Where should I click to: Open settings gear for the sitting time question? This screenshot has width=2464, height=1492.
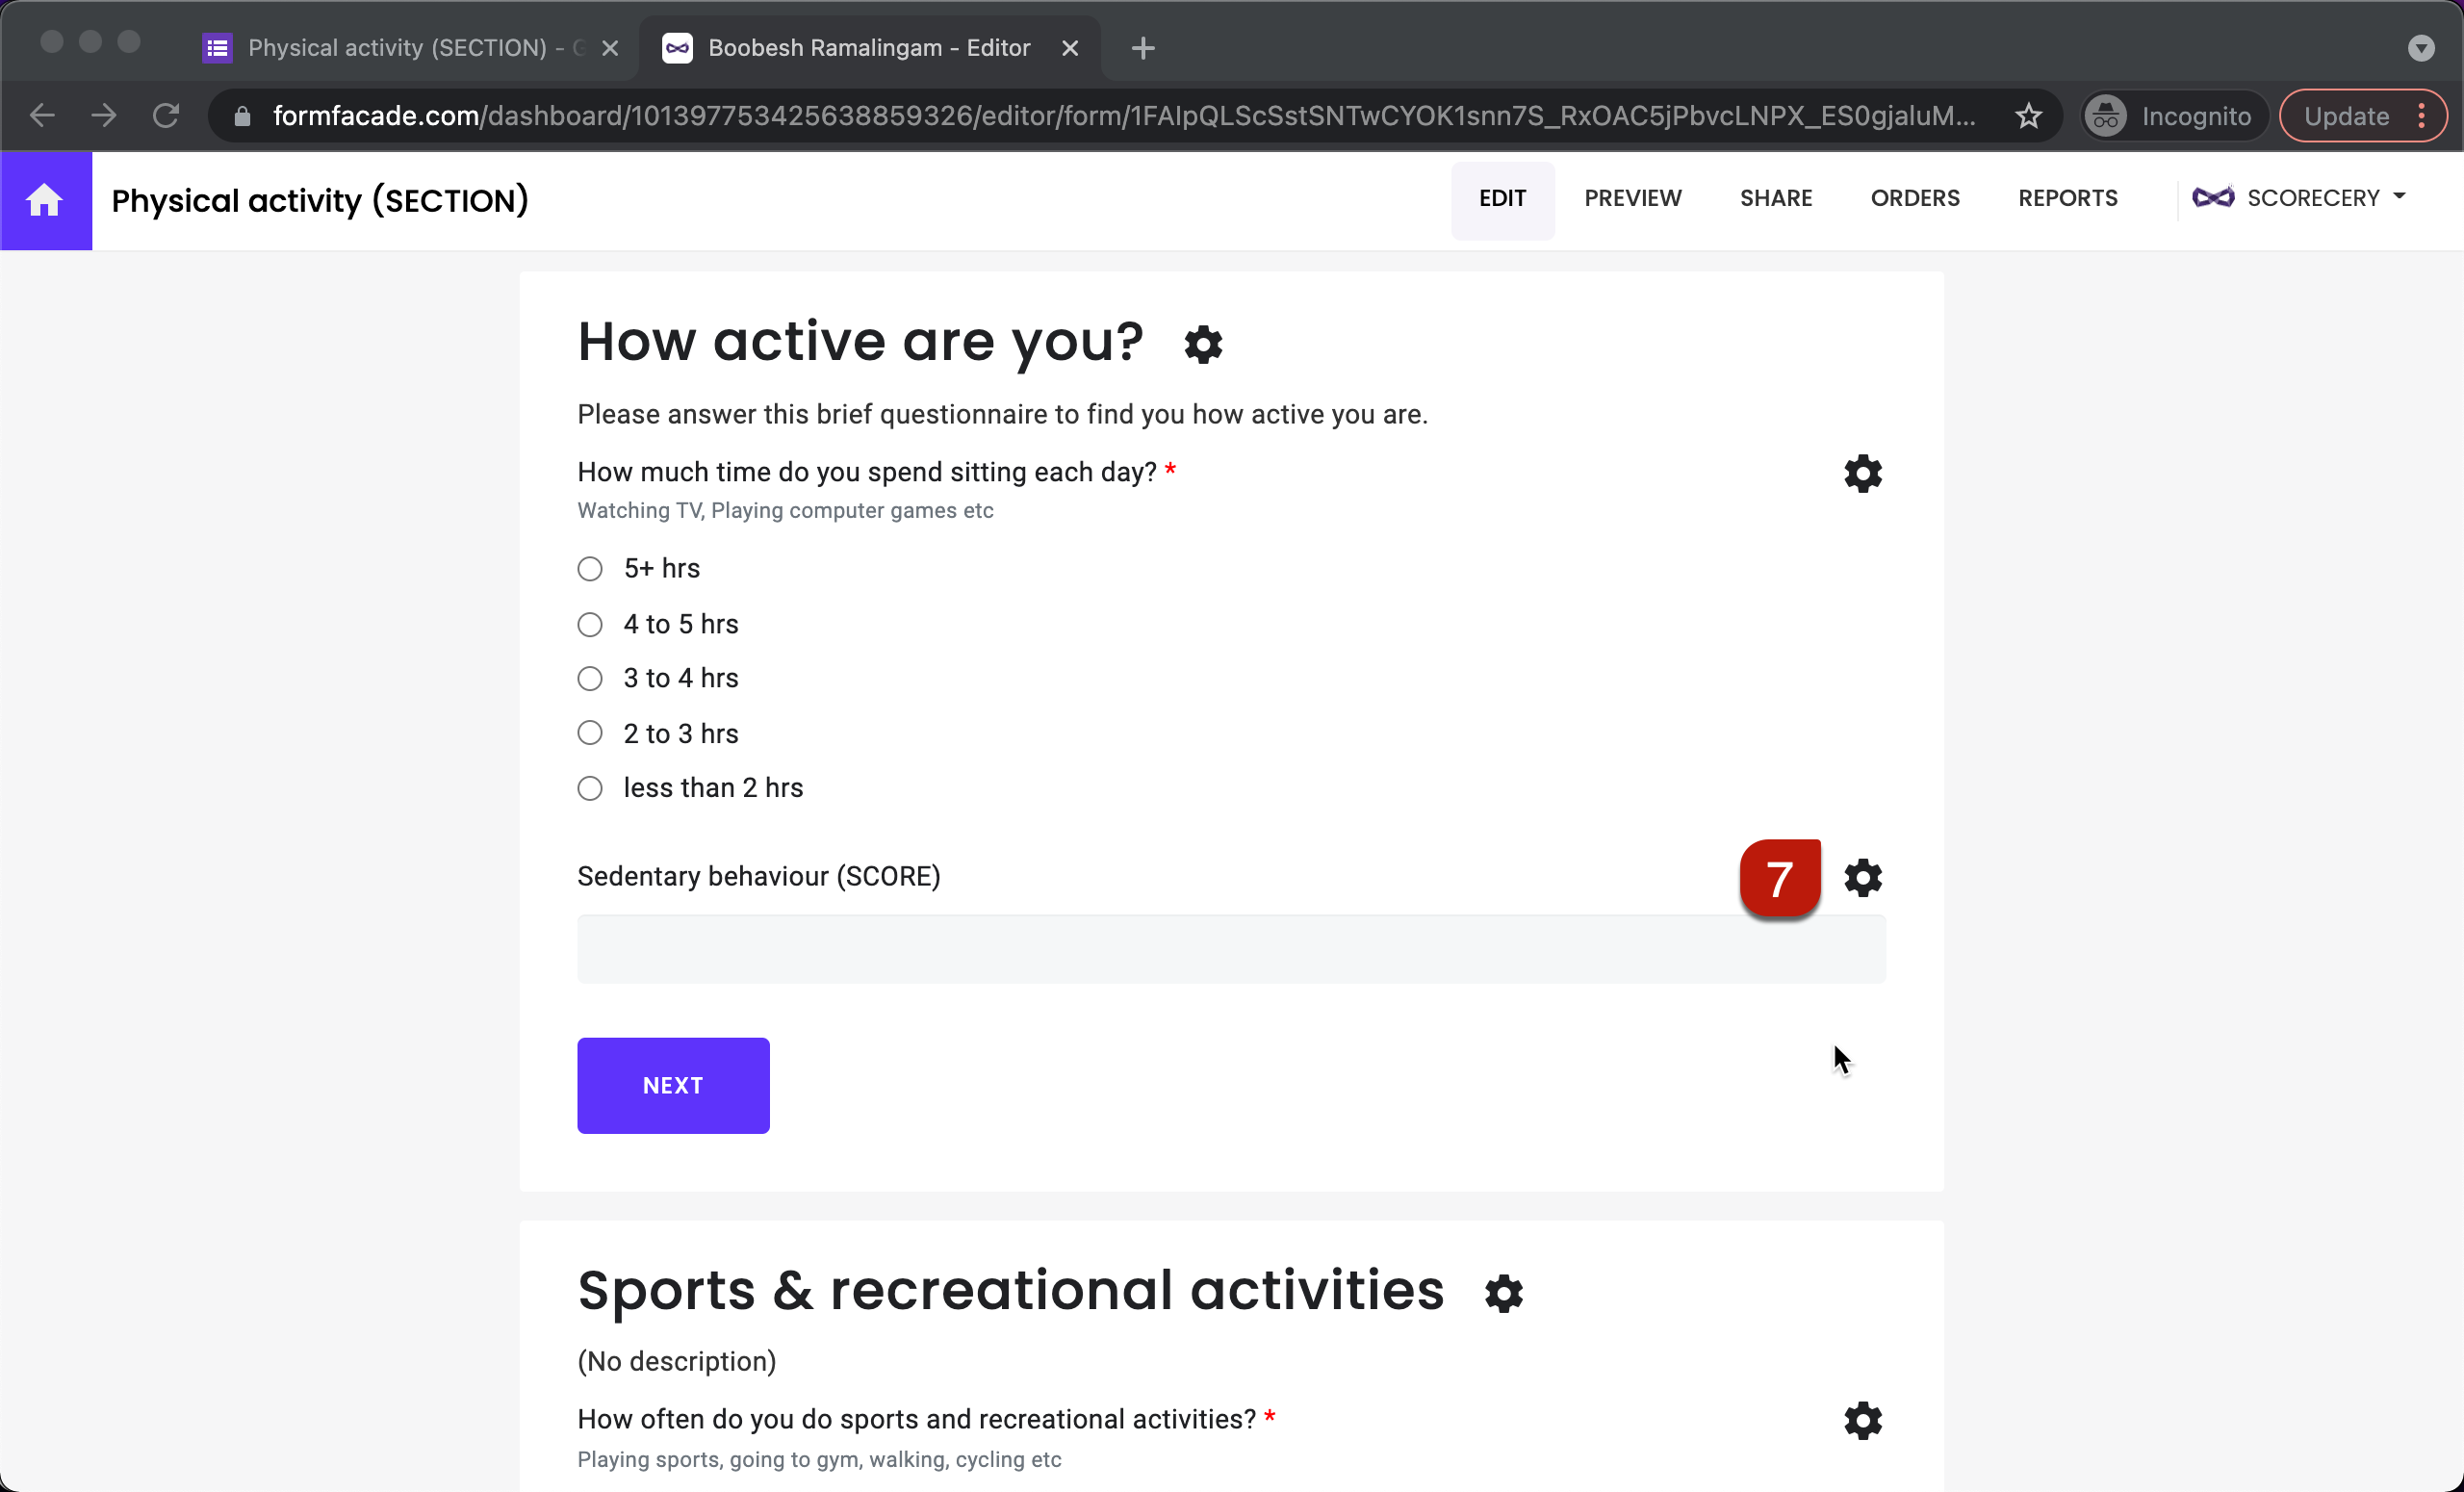click(x=1862, y=473)
